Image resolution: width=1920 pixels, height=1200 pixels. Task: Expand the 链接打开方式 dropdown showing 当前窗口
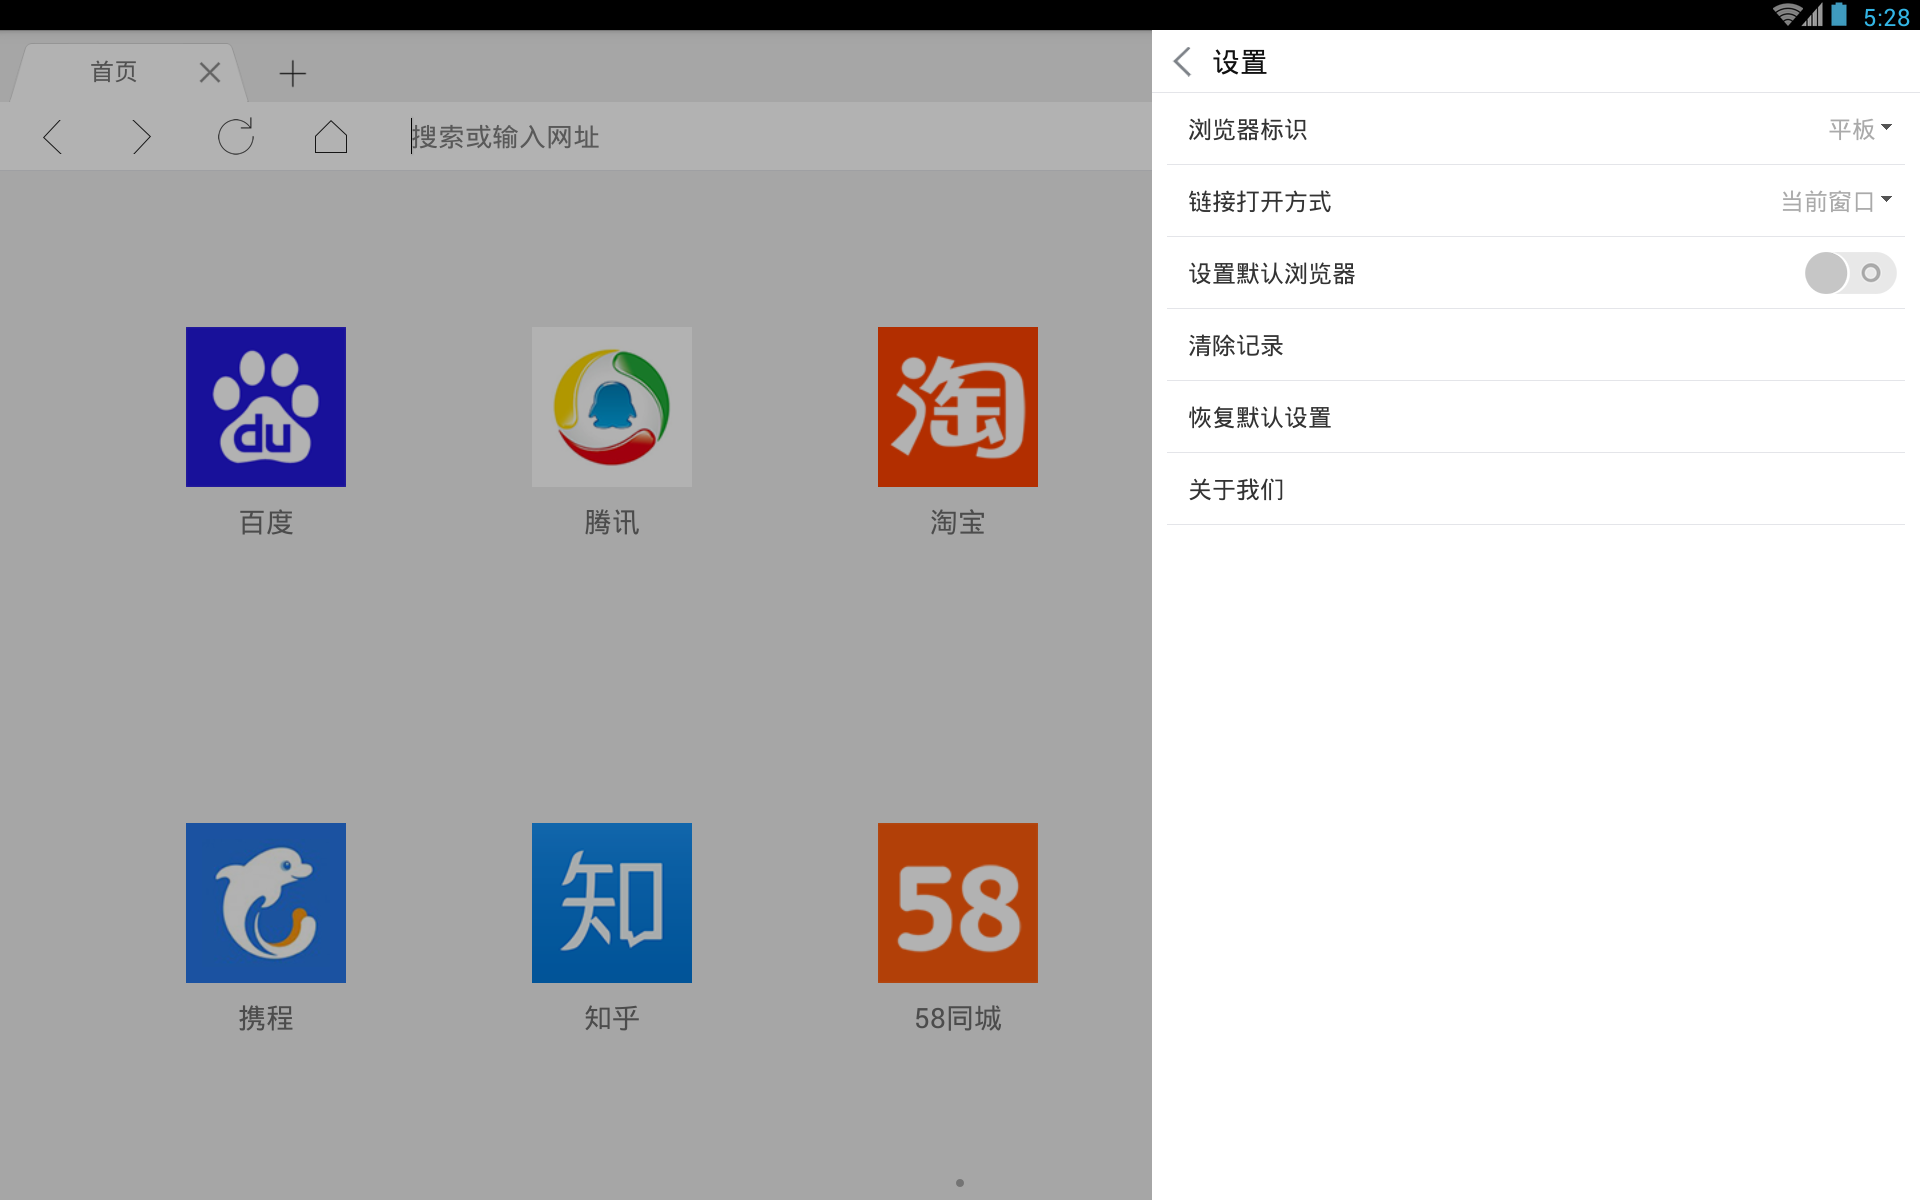click(x=1835, y=201)
